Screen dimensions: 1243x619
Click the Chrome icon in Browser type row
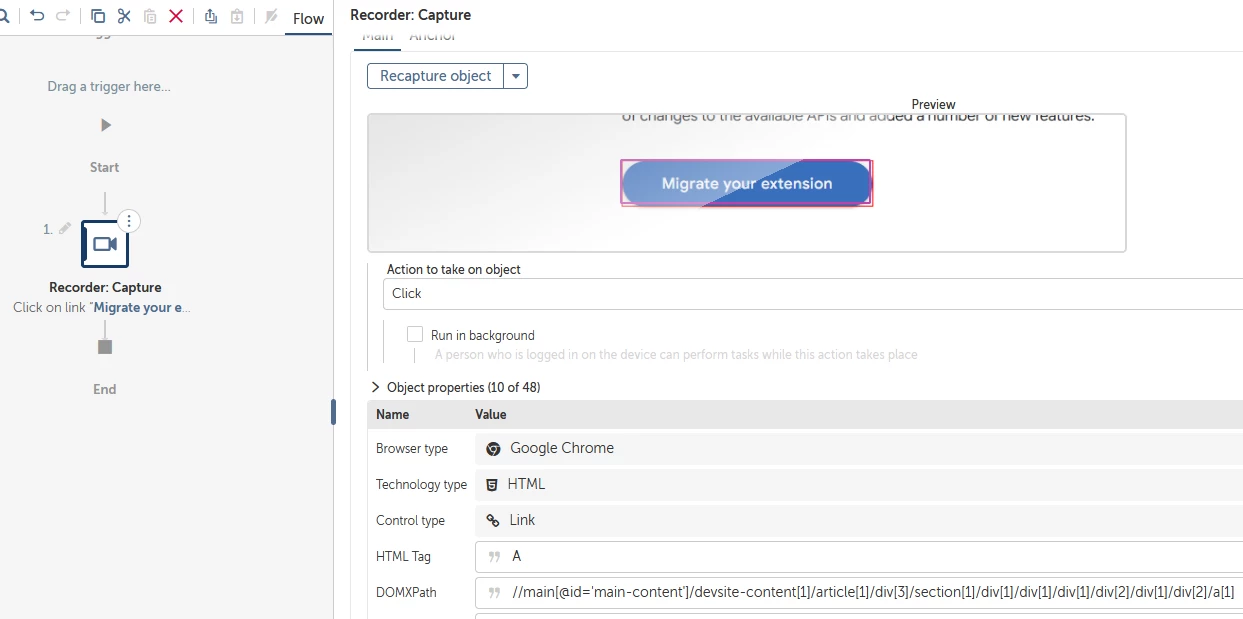pyautogui.click(x=493, y=449)
